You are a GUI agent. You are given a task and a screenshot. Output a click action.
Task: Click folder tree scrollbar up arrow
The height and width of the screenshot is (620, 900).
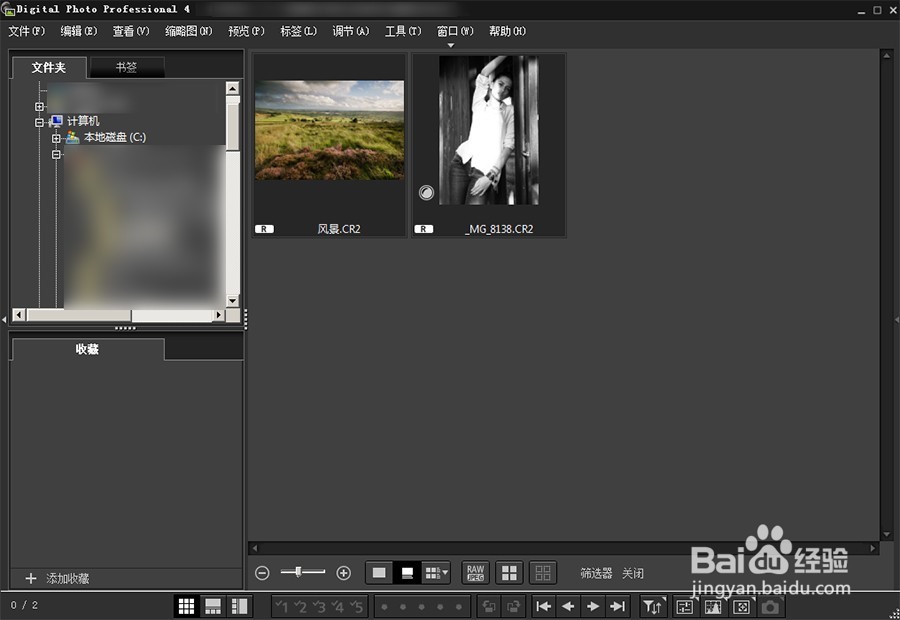click(x=232, y=88)
